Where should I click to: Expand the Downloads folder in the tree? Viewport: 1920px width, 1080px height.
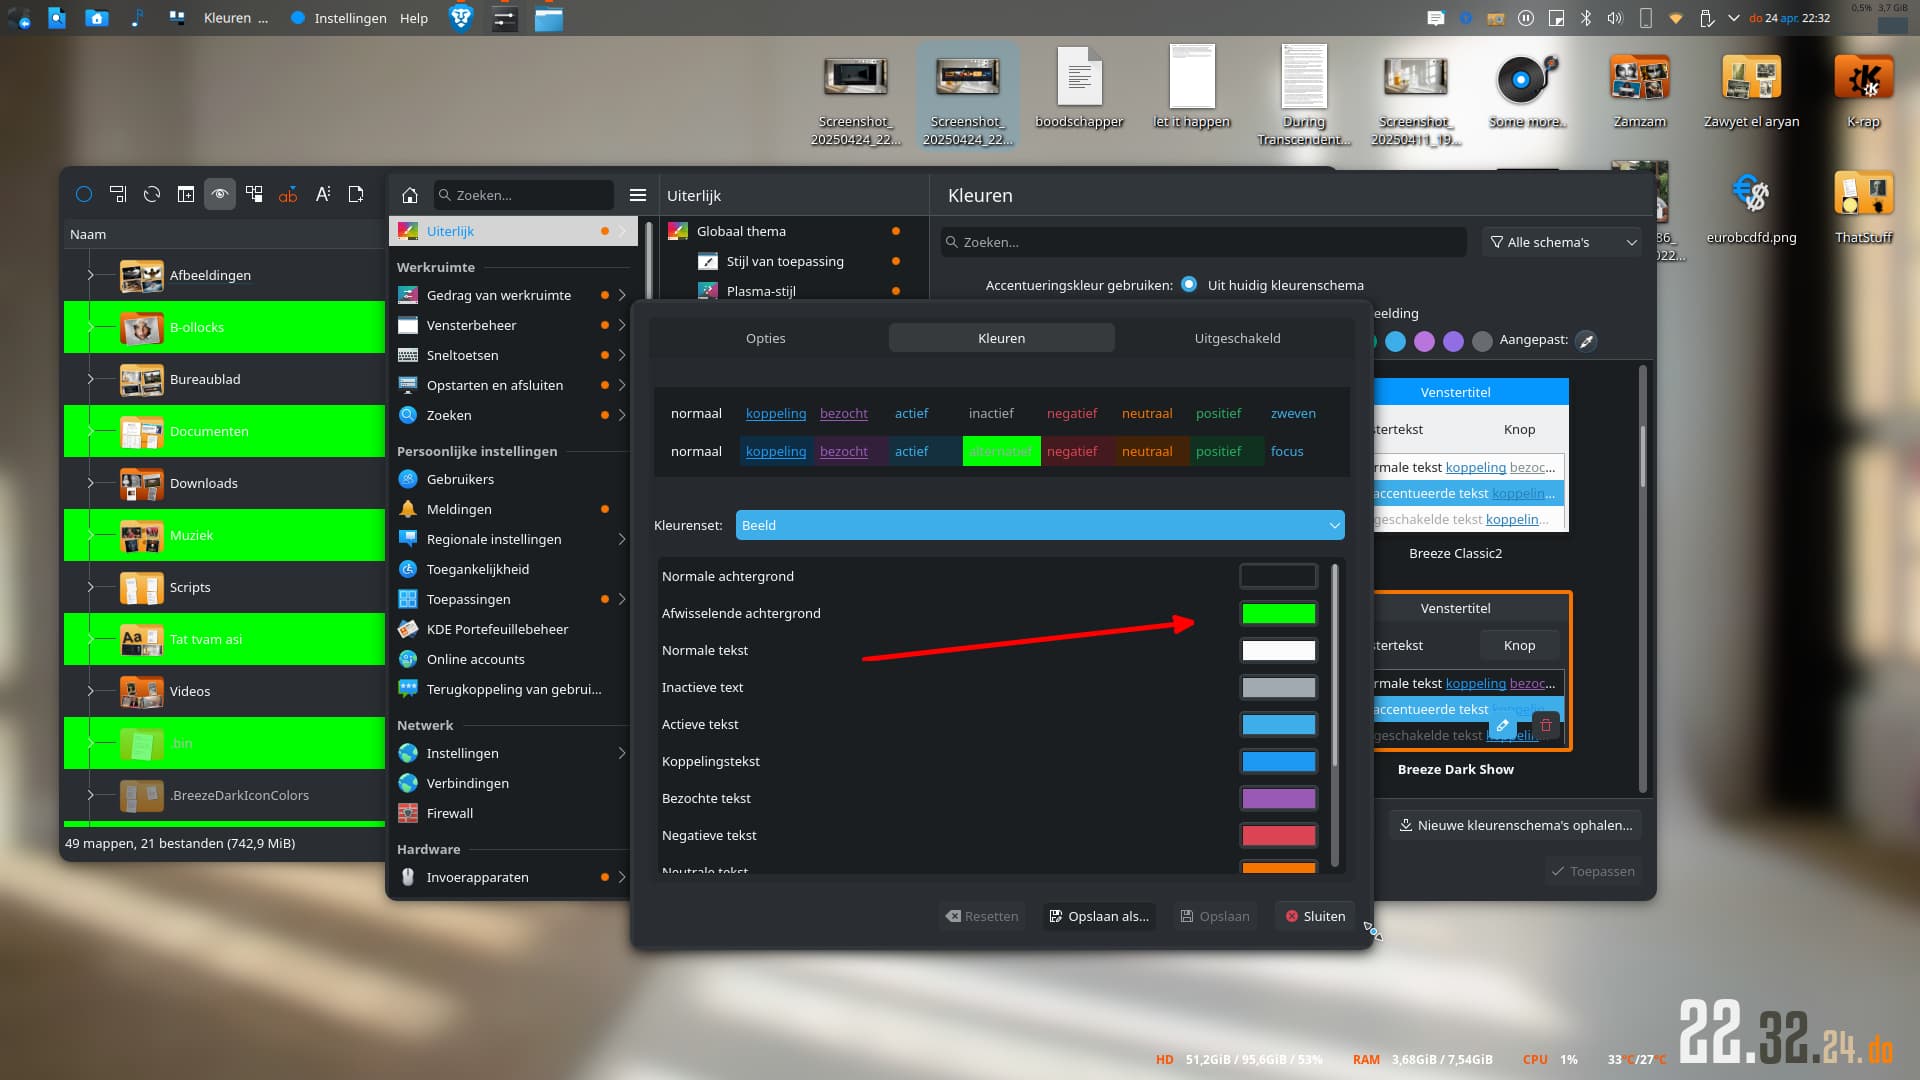coord(90,483)
